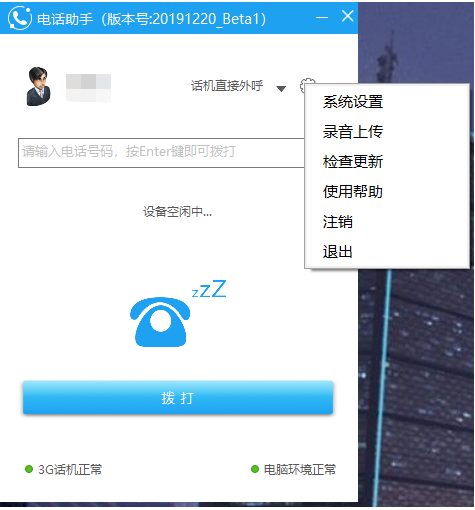Click the phone assistant logo icon

point(20,18)
